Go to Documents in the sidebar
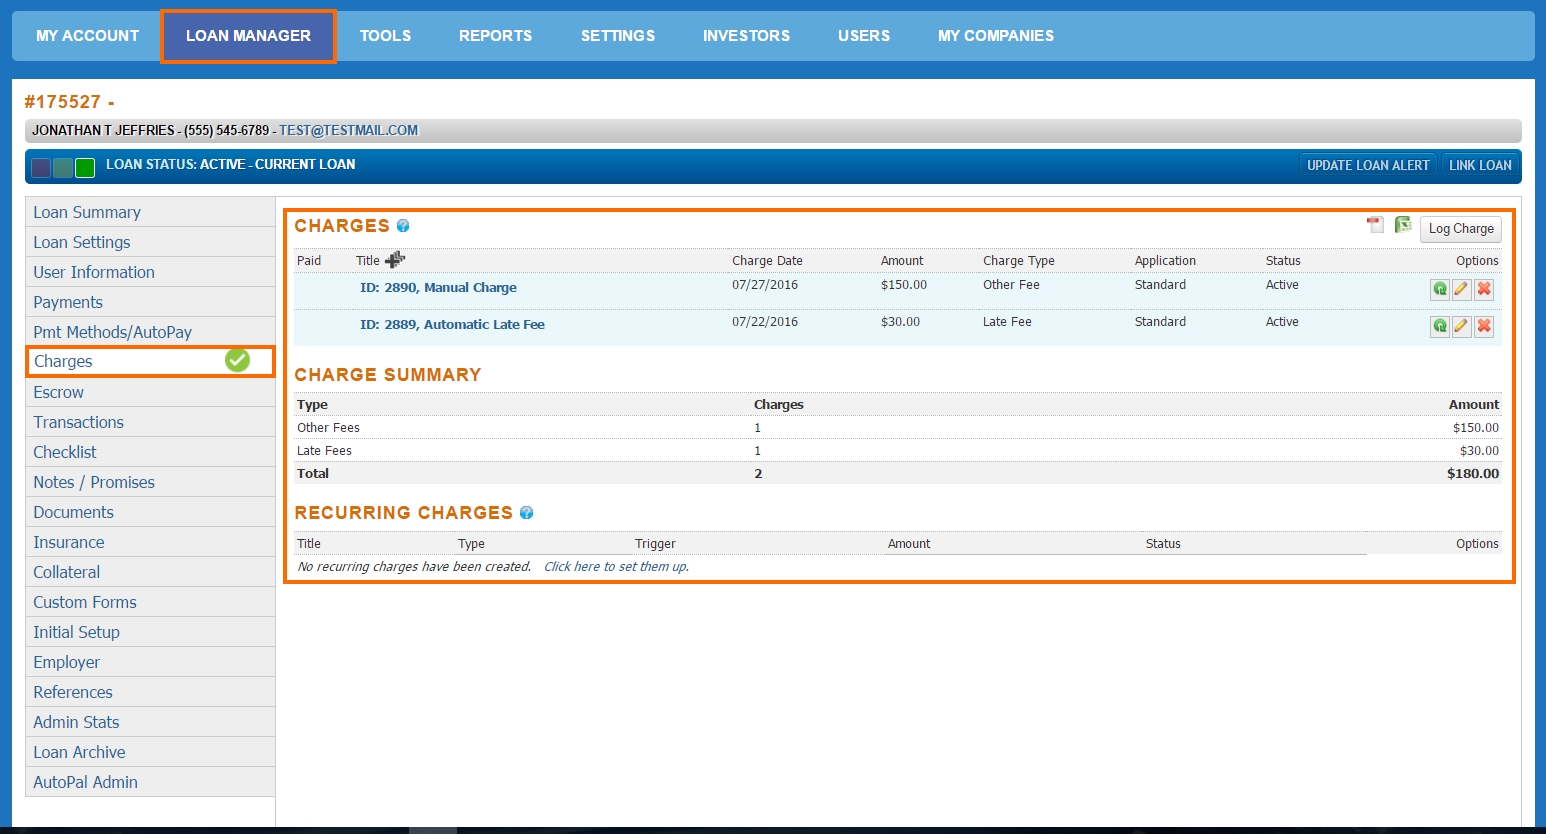The width and height of the screenshot is (1546, 834). (150, 512)
